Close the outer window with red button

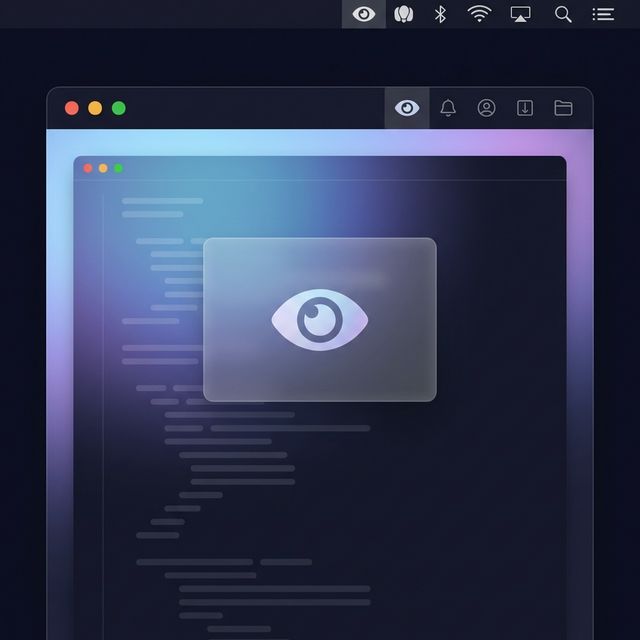[72, 108]
